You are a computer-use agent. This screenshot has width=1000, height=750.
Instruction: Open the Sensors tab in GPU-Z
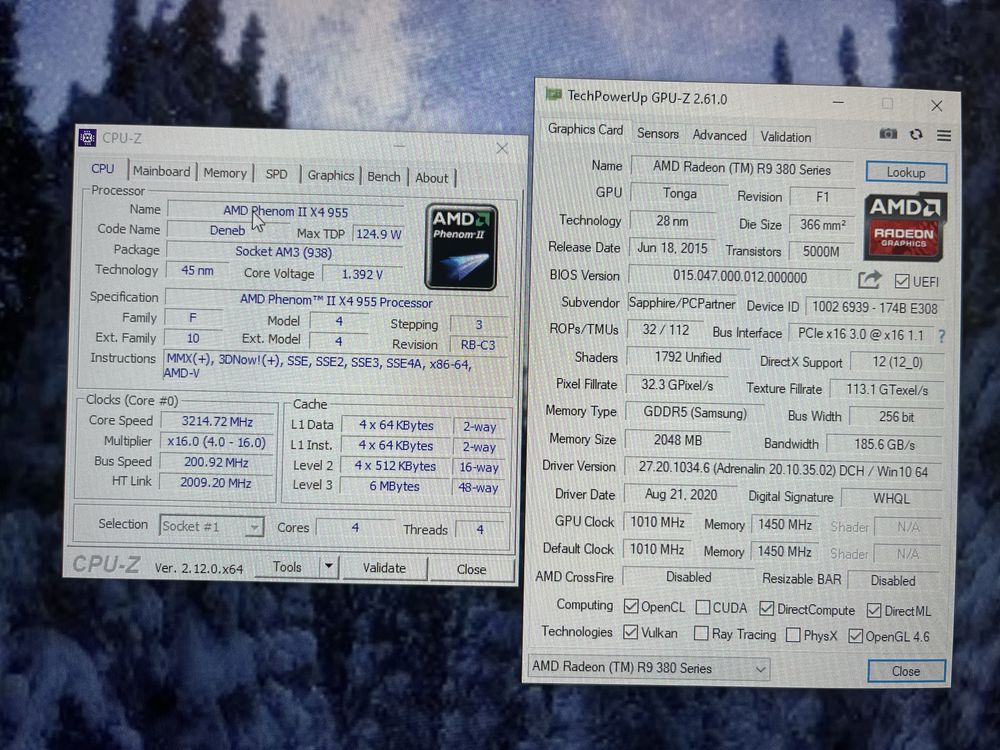point(658,133)
